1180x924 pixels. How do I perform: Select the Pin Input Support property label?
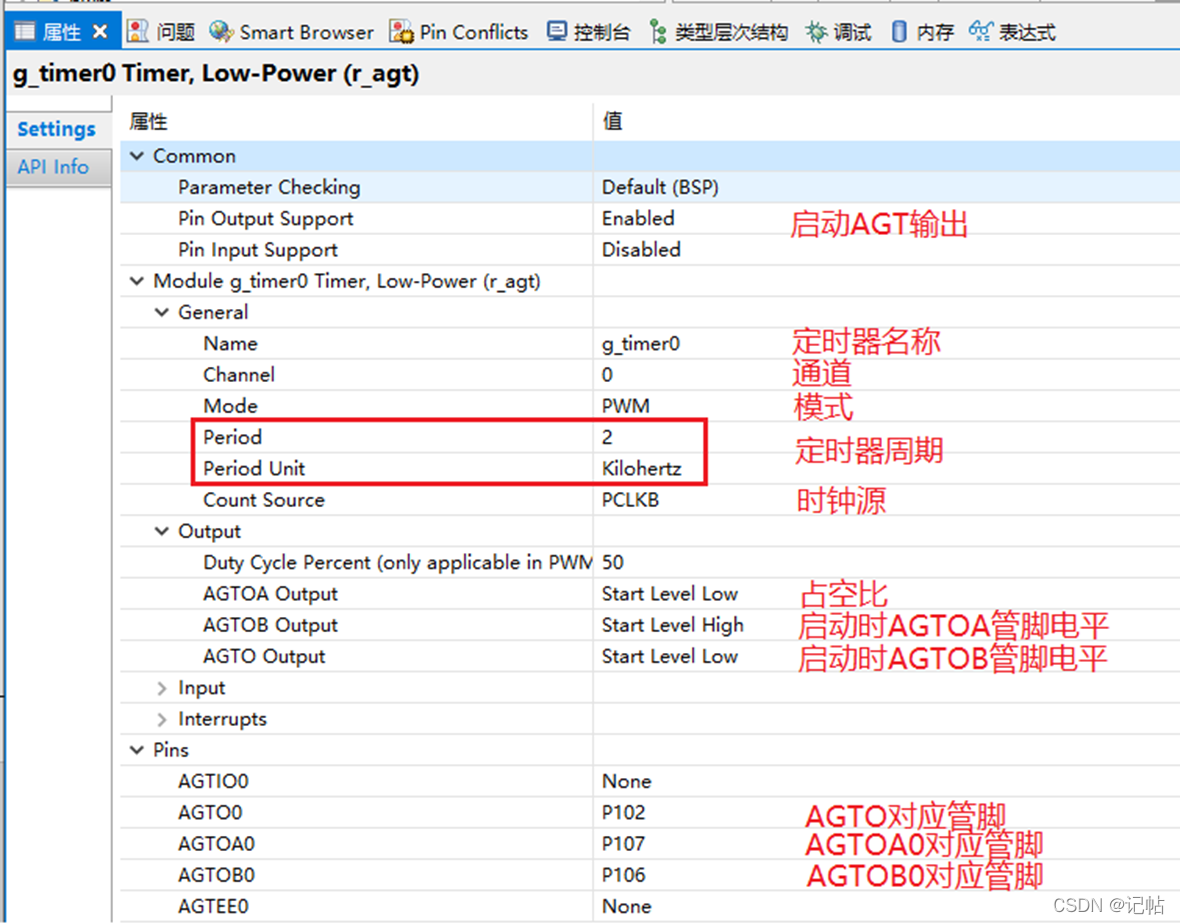point(257,250)
